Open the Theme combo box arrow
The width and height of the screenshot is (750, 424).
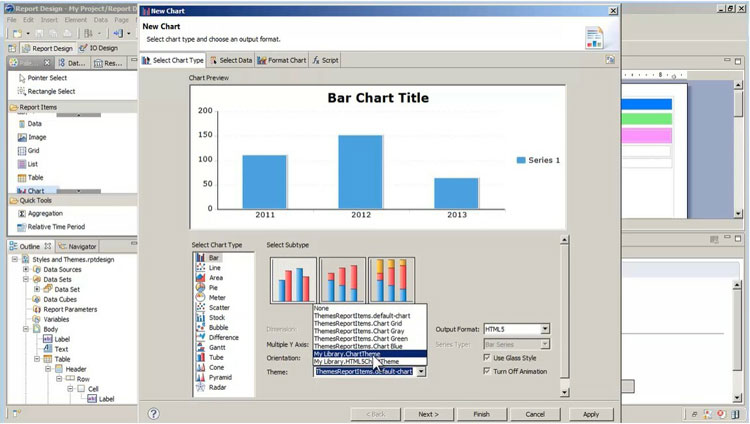pos(421,371)
